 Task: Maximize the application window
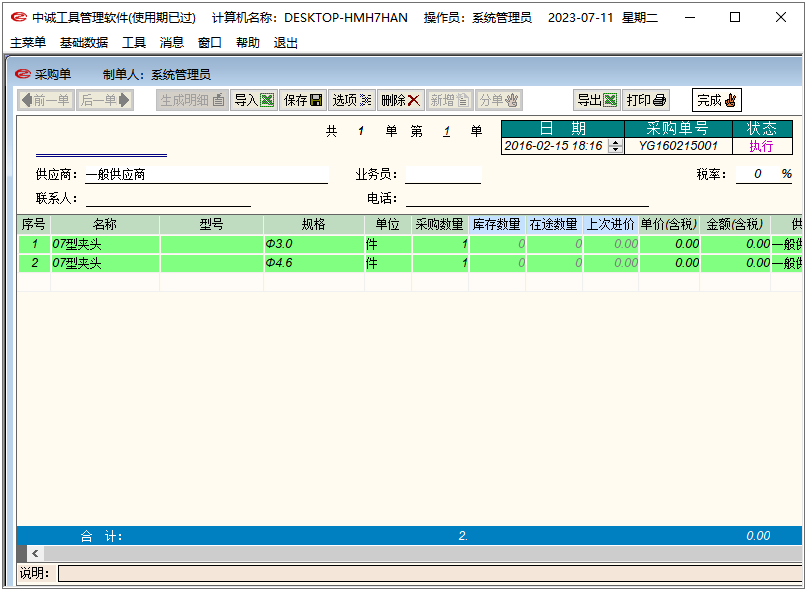pyautogui.click(x=735, y=18)
